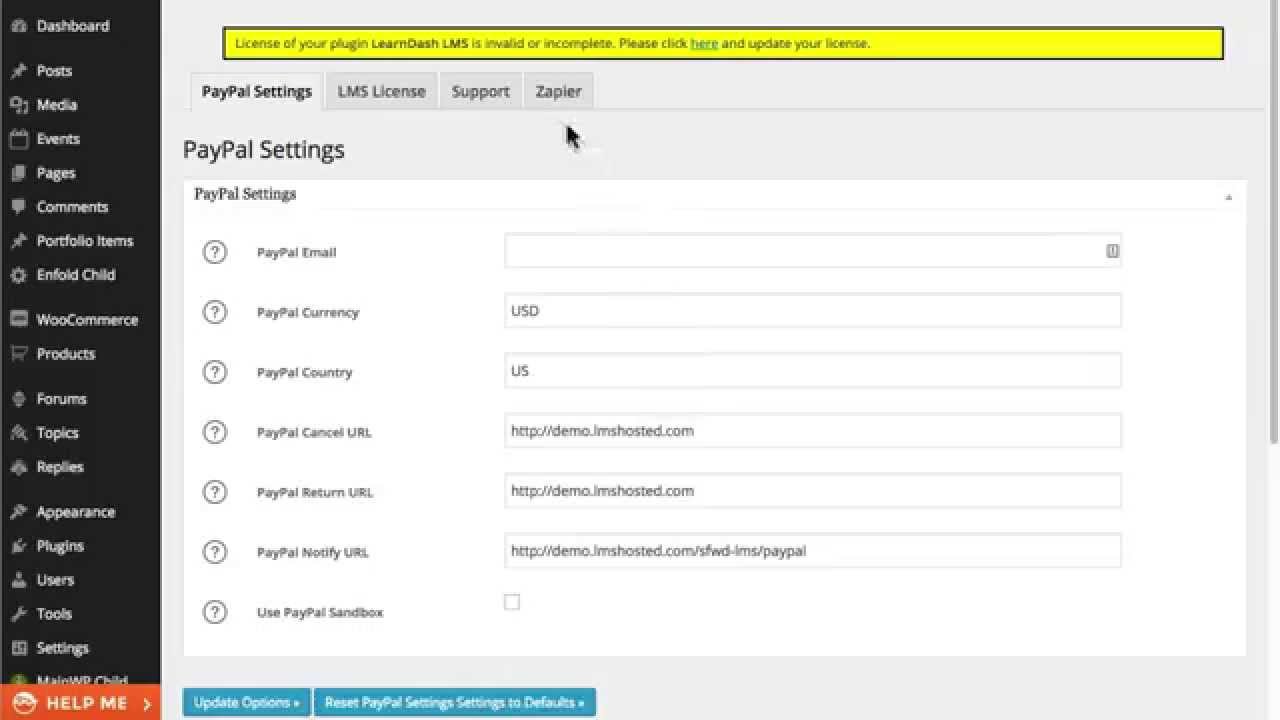Click the Posts pushpin icon
This screenshot has width=1280, height=720.
point(18,71)
